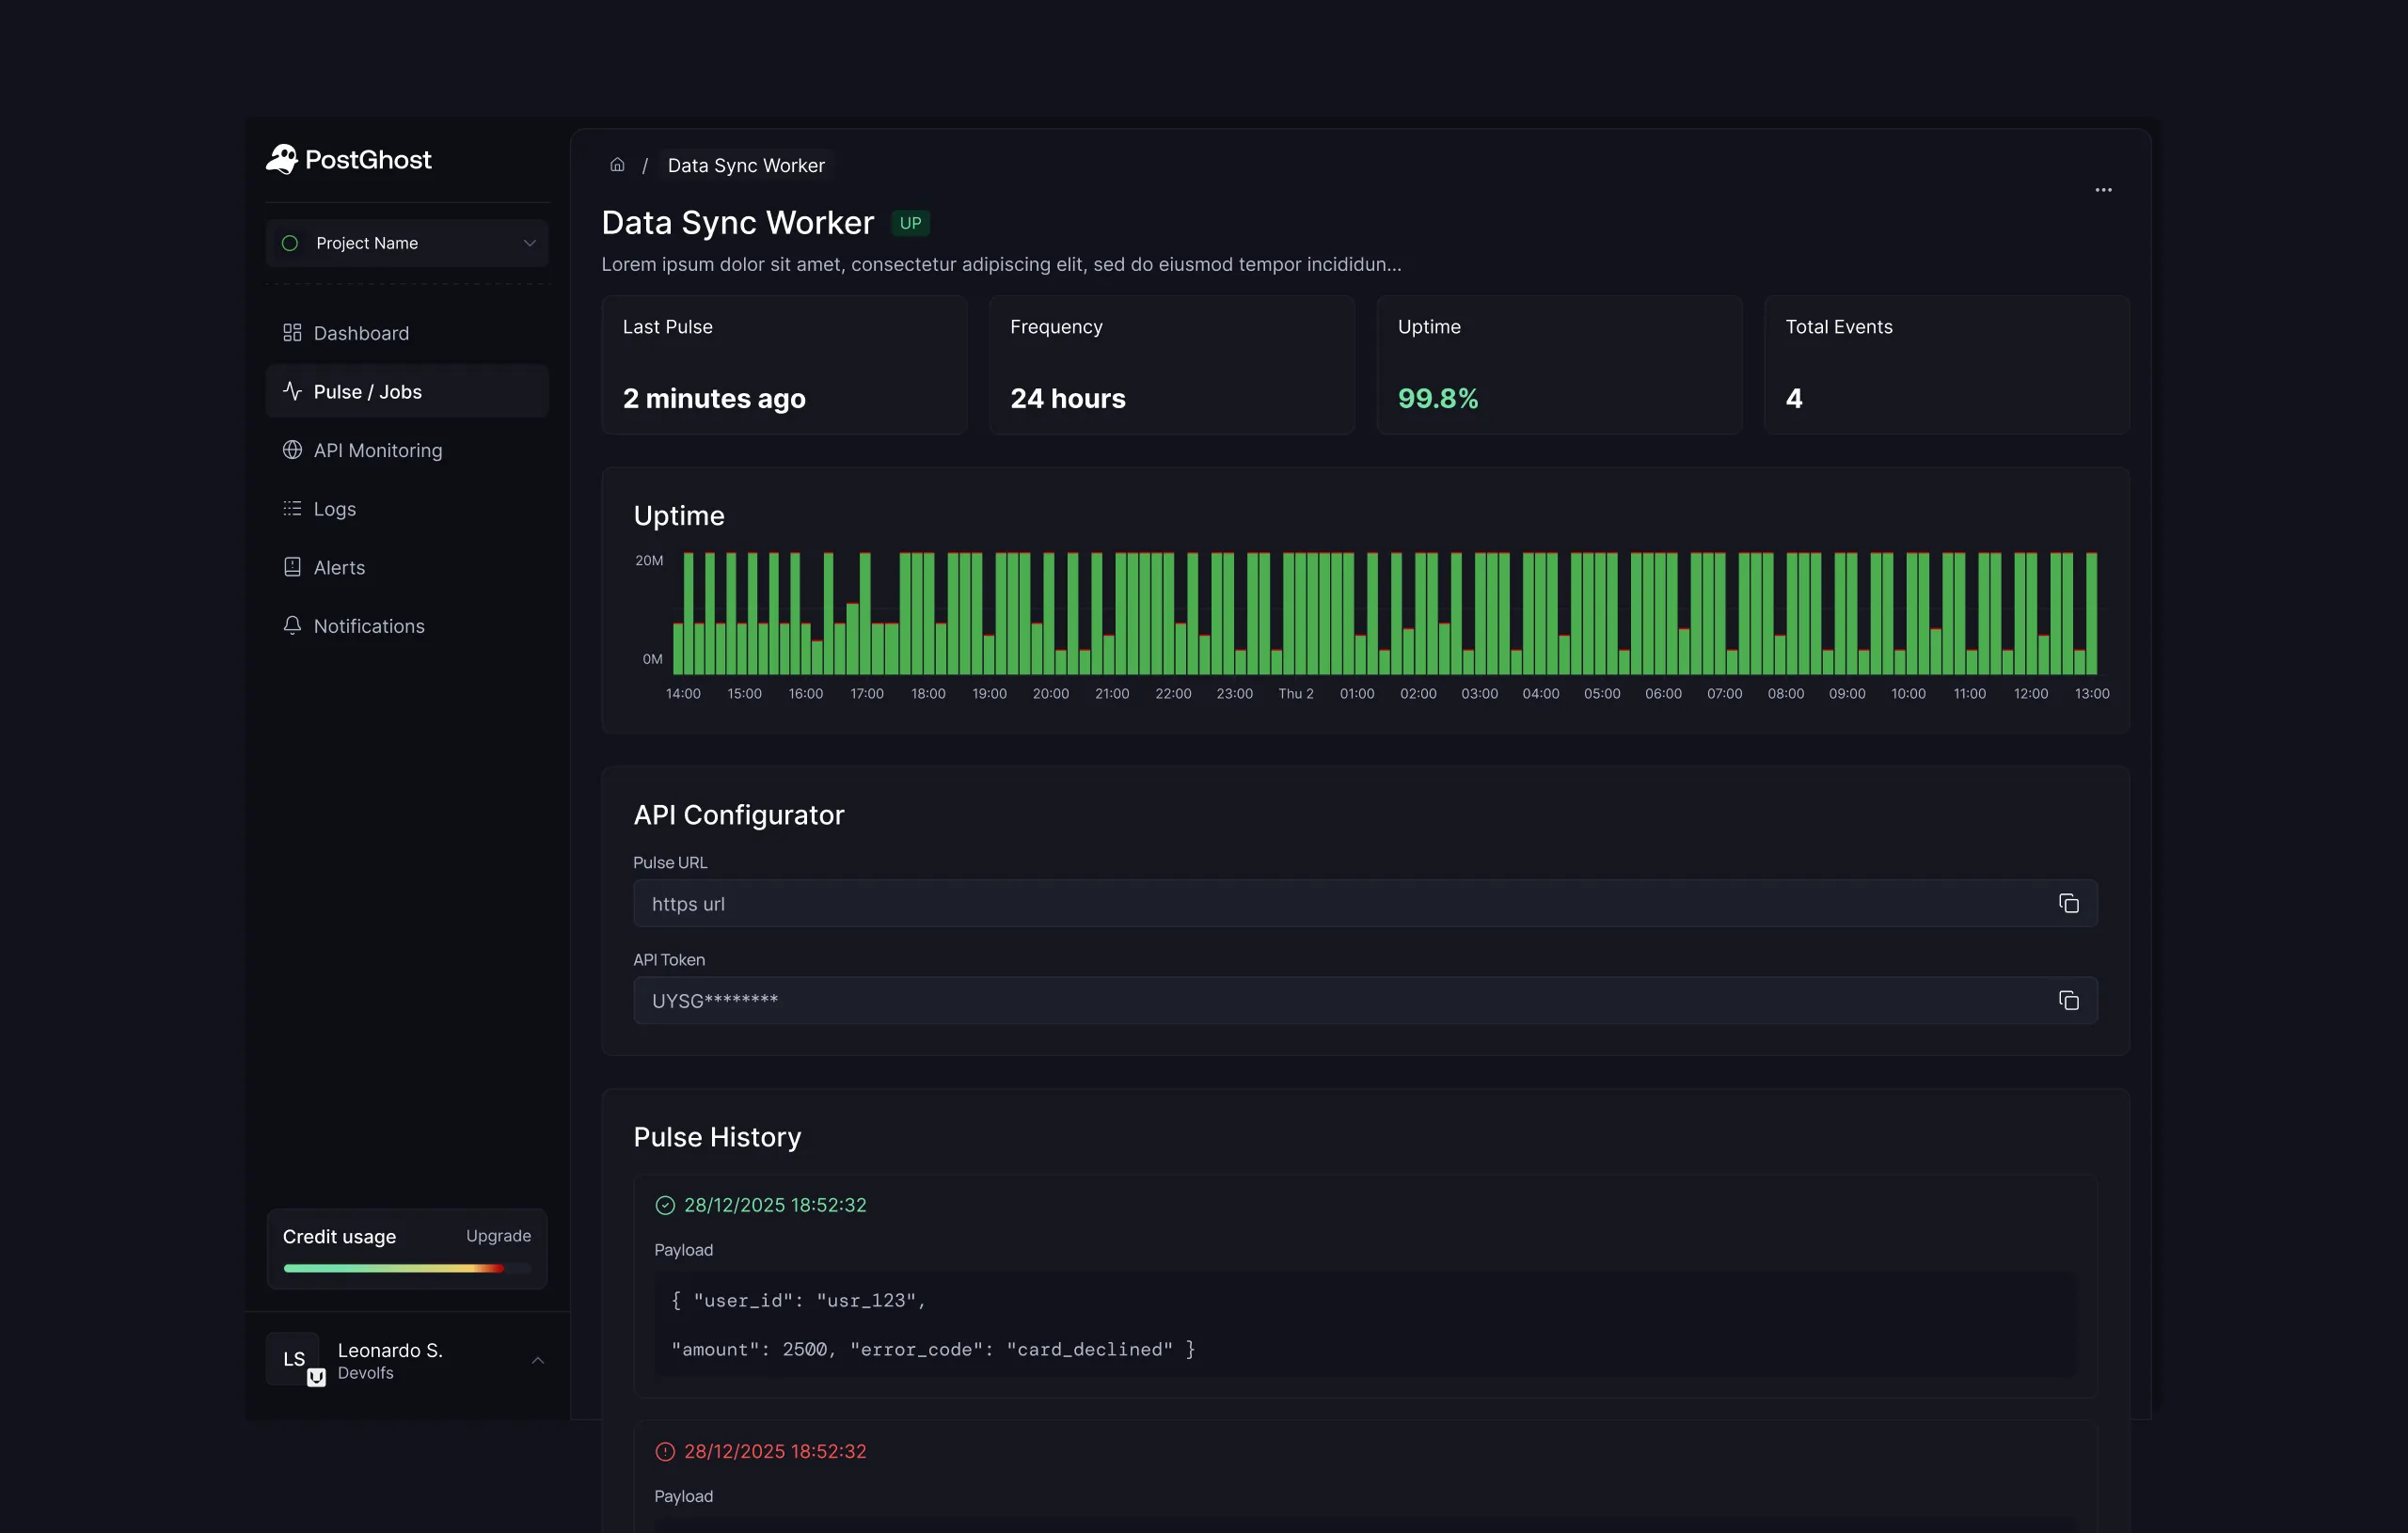The height and width of the screenshot is (1533, 2408).
Task: Click the Lorem ipsum description text
Action: click(x=1001, y=264)
